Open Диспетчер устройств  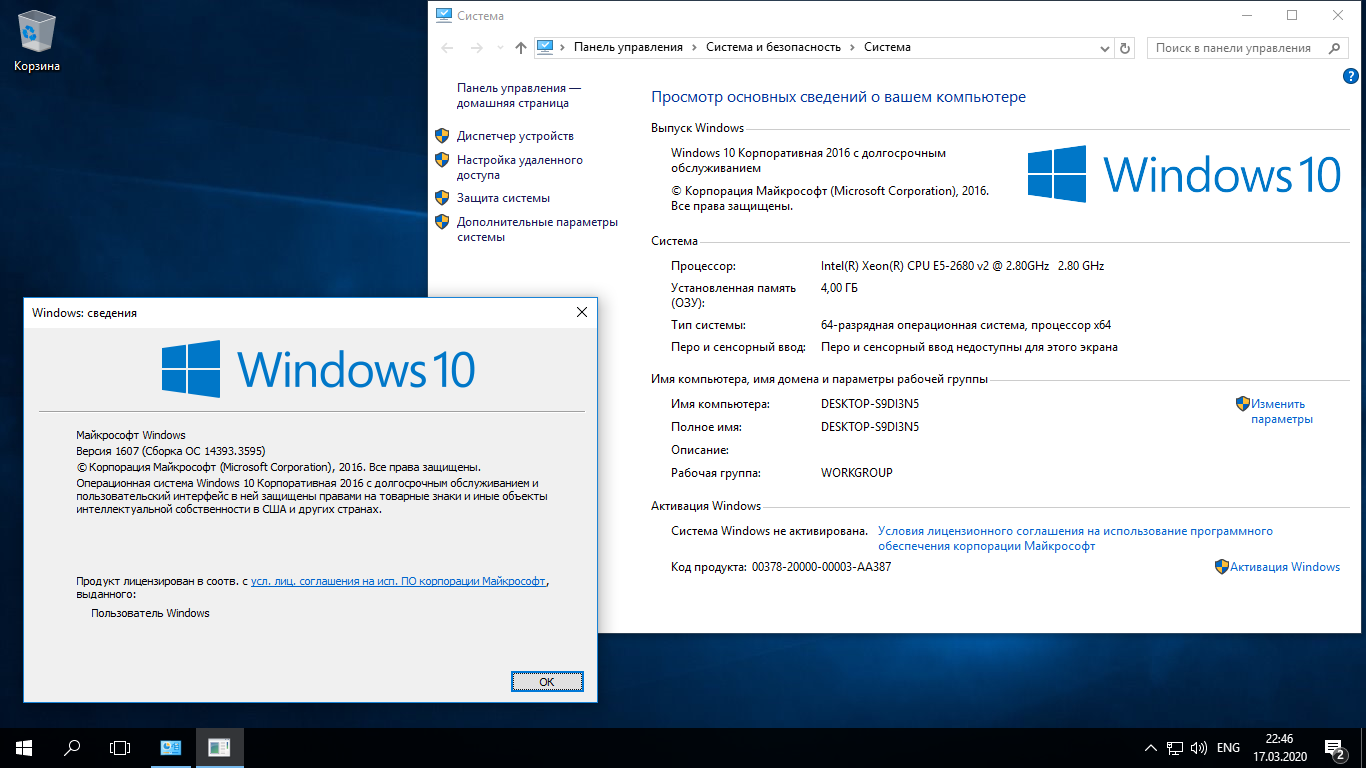[515, 136]
